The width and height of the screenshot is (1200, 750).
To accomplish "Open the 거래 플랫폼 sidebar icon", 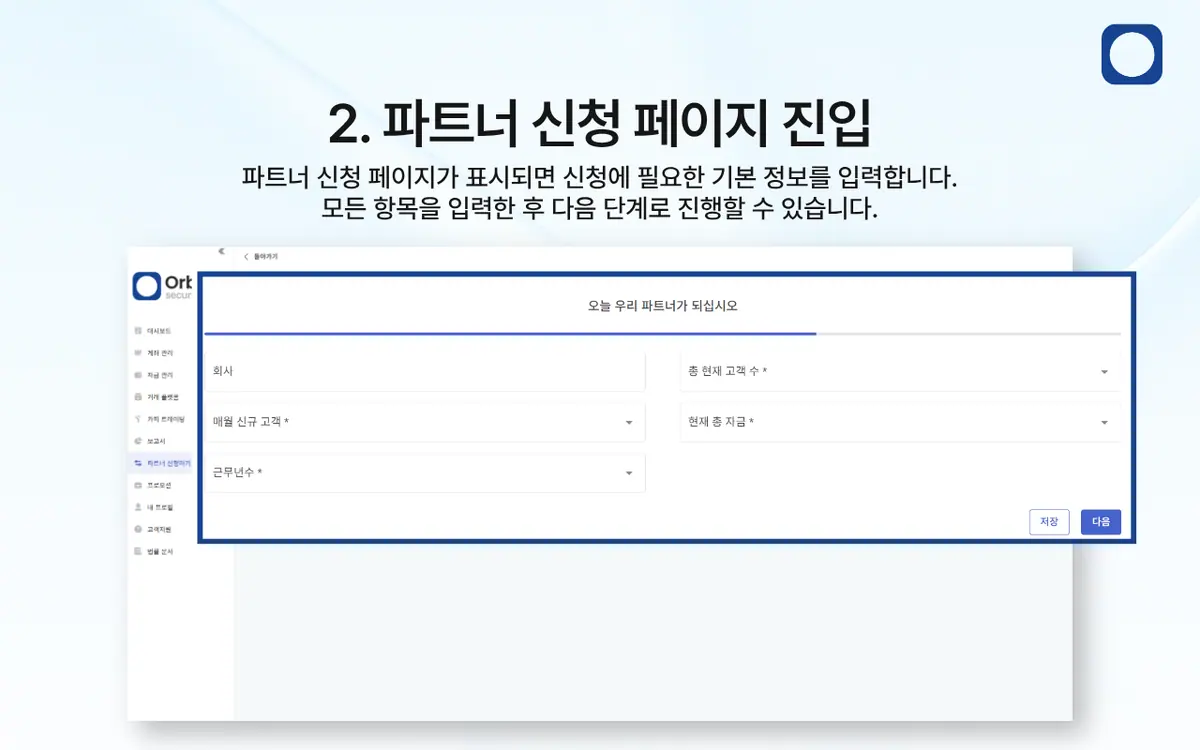I will (138, 397).
